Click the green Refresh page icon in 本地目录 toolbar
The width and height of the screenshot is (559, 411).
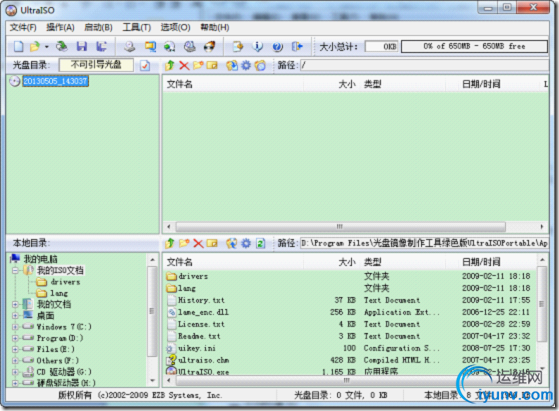(261, 243)
